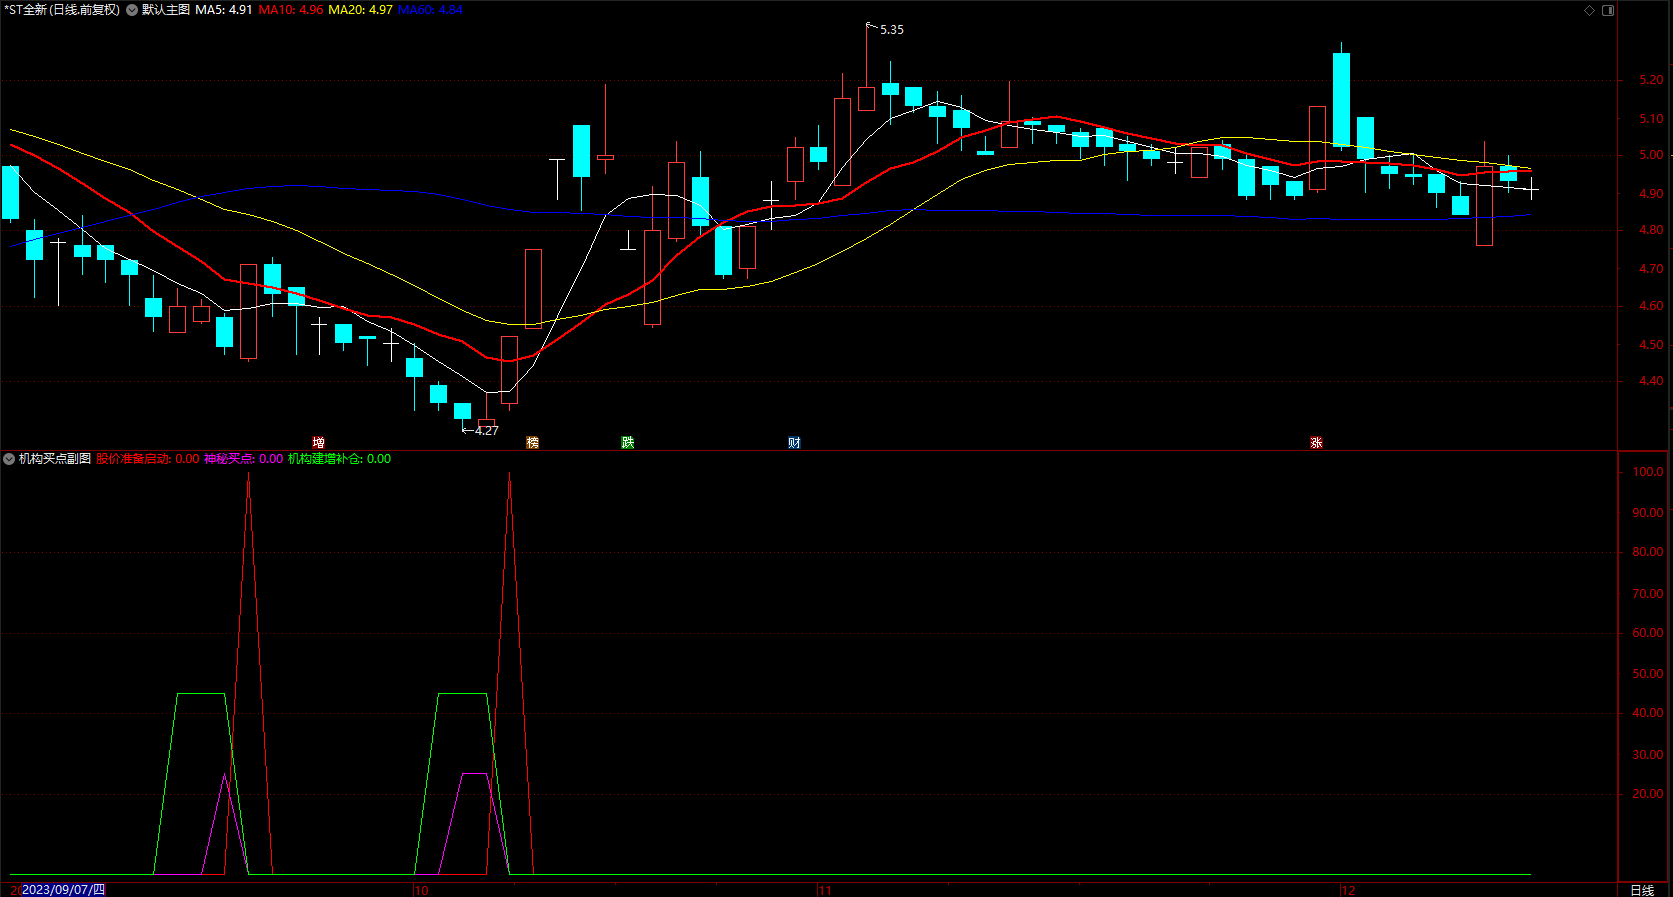Click the month 11 marker on time axis
The width and height of the screenshot is (1673, 897).
[x=825, y=890]
